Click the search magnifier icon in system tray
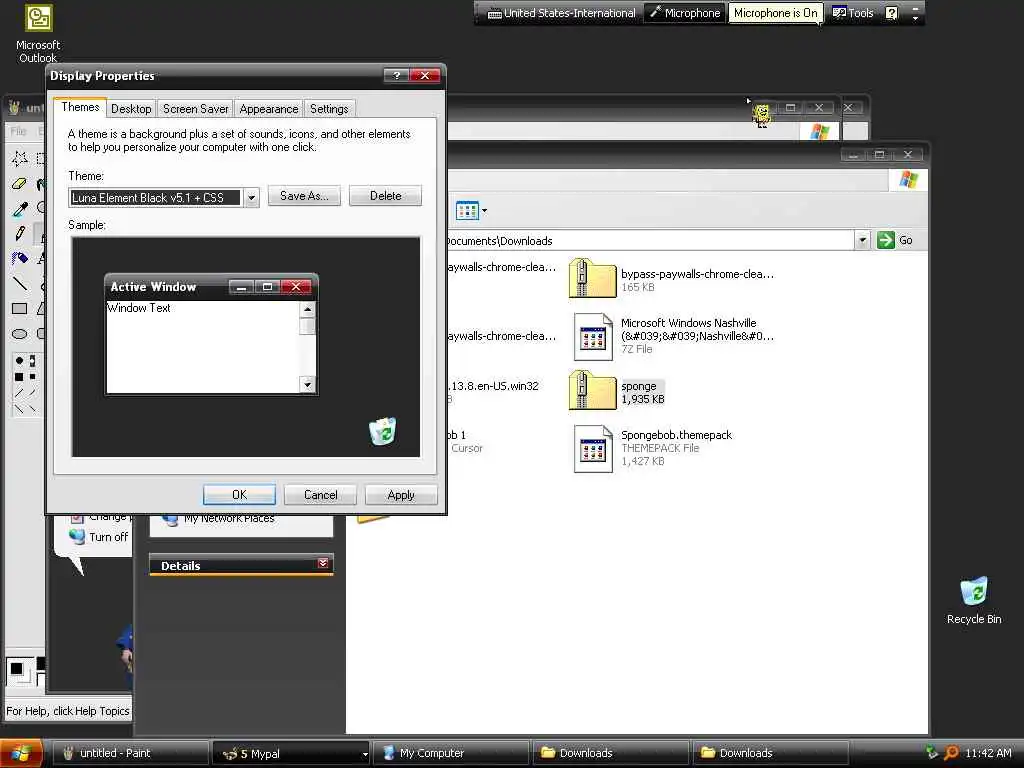 952,752
